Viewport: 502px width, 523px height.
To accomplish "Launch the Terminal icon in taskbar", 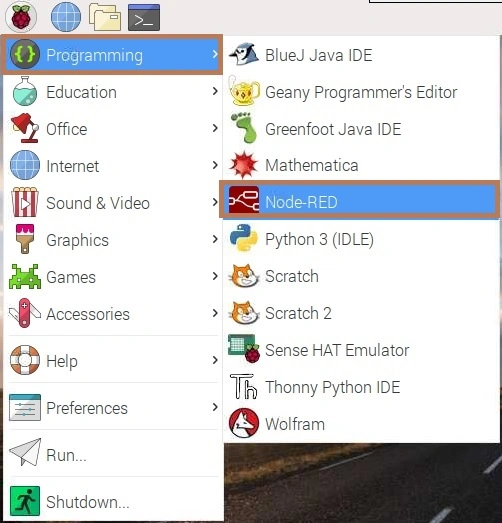I will [x=144, y=17].
